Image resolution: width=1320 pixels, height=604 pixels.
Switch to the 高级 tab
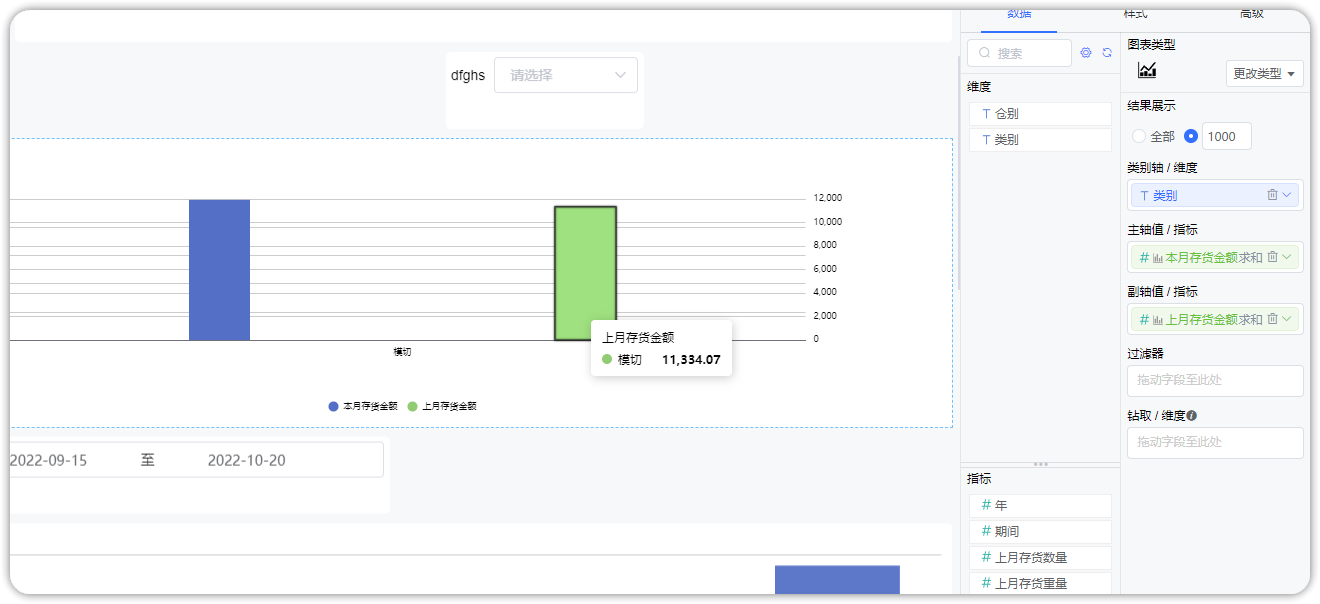coord(1251,14)
